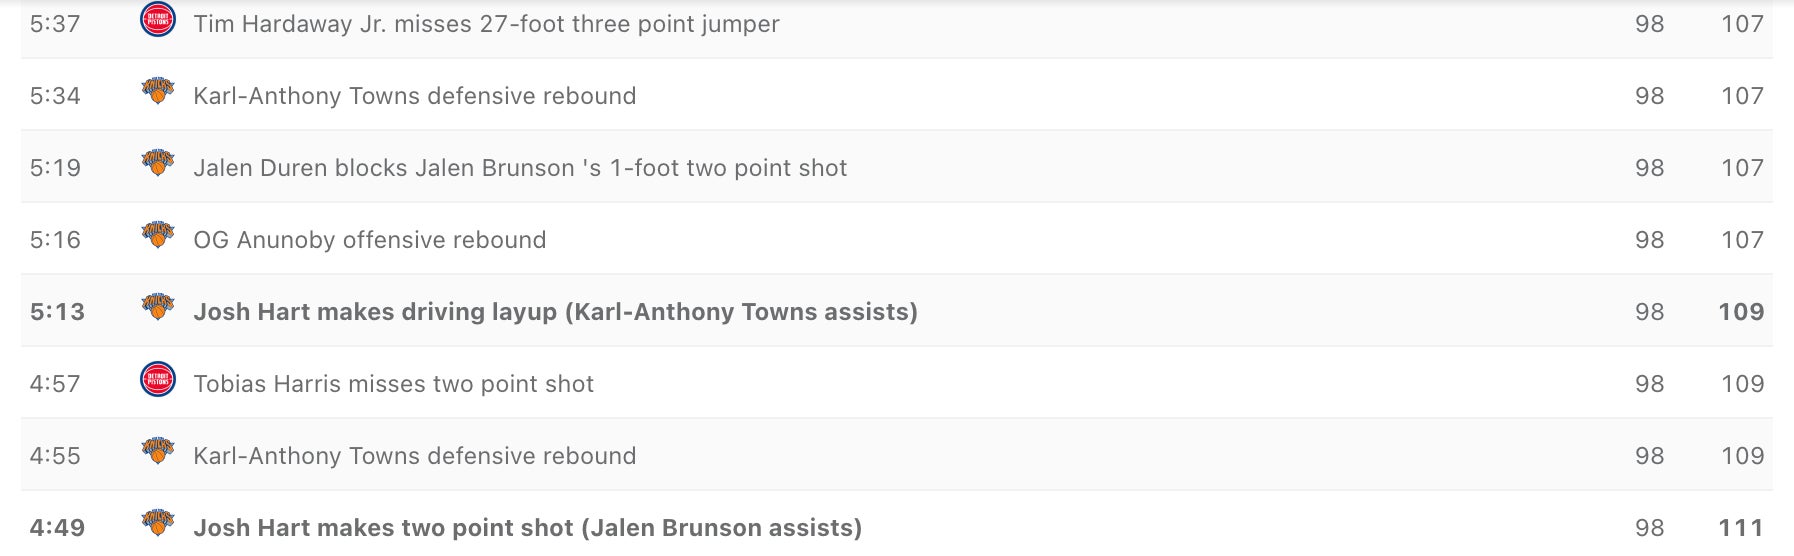Select the Knicks logo on the driving layup play
The image size is (1794, 556).
(158, 309)
